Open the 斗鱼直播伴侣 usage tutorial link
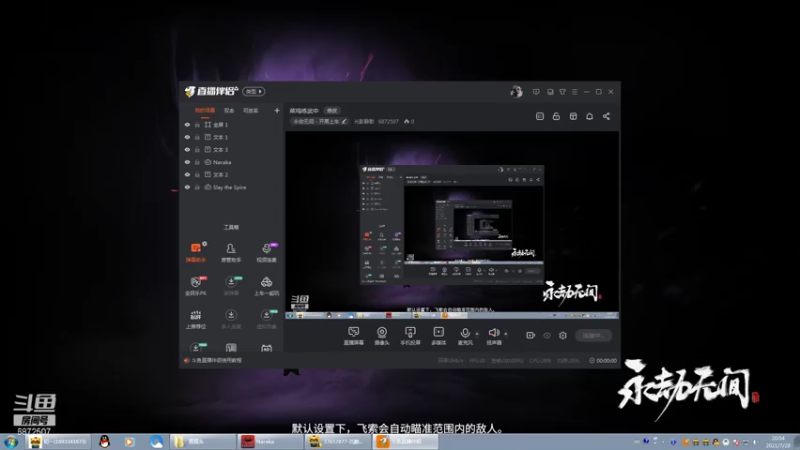This screenshot has width=800, height=450. coord(216,360)
